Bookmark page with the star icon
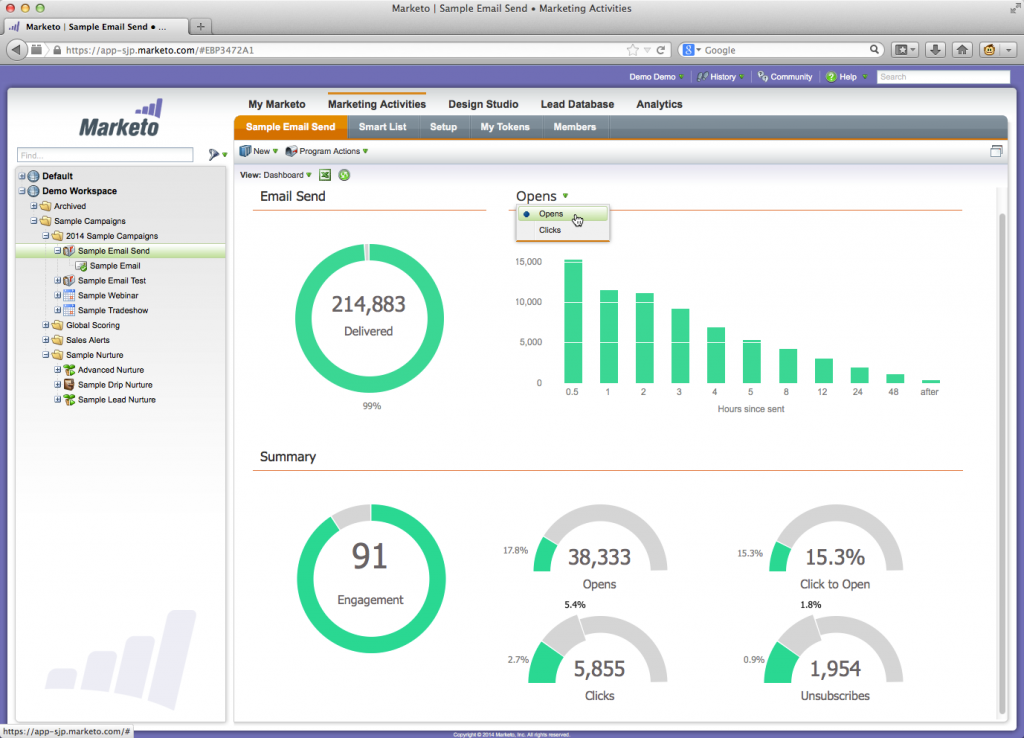 [633, 50]
